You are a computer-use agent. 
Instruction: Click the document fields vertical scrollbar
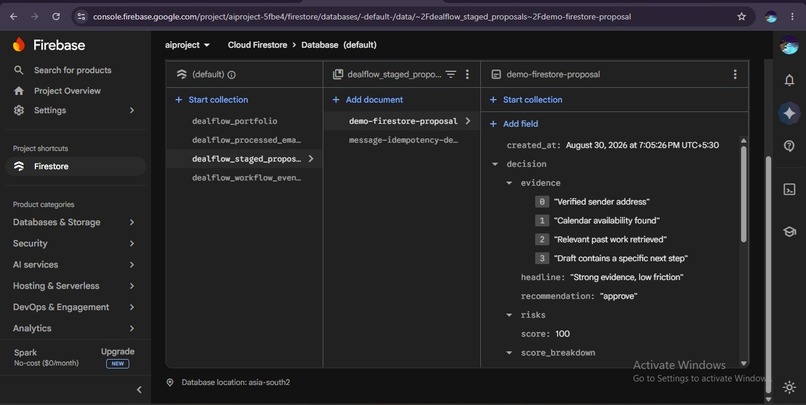tap(743, 194)
